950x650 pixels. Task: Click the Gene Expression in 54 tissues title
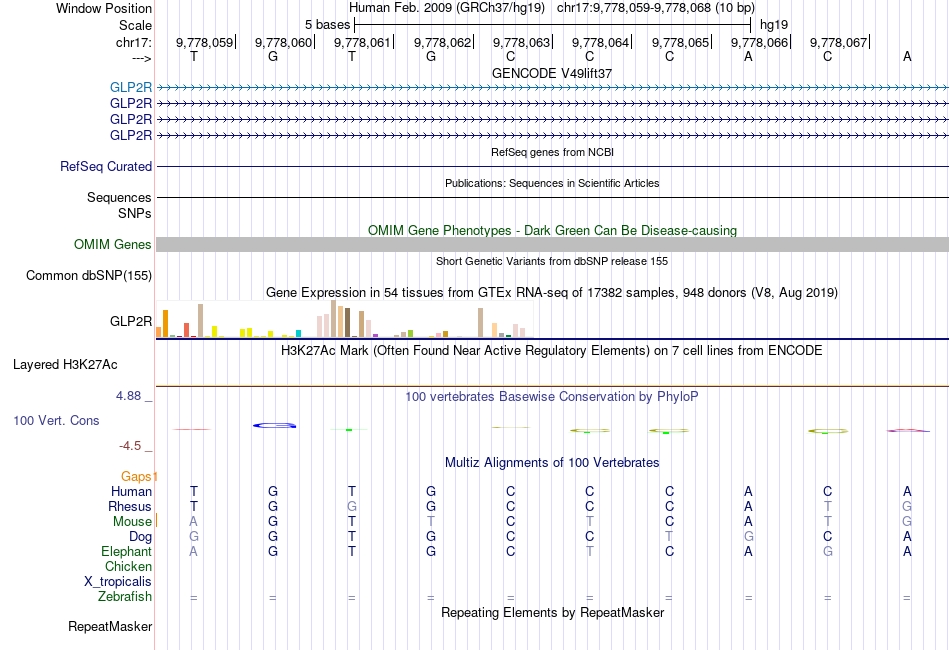(x=552, y=293)
